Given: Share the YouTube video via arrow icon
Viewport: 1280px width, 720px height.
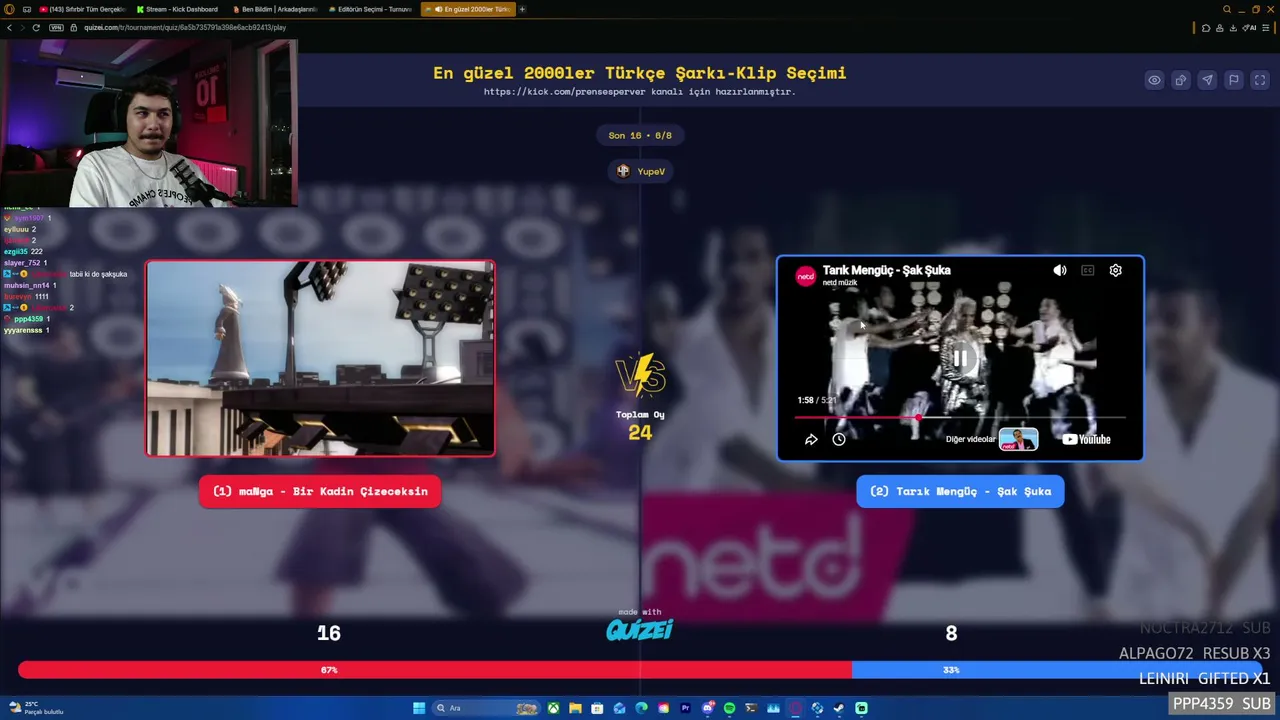Looking at the screenshot, I should click(x=811, y=439).
